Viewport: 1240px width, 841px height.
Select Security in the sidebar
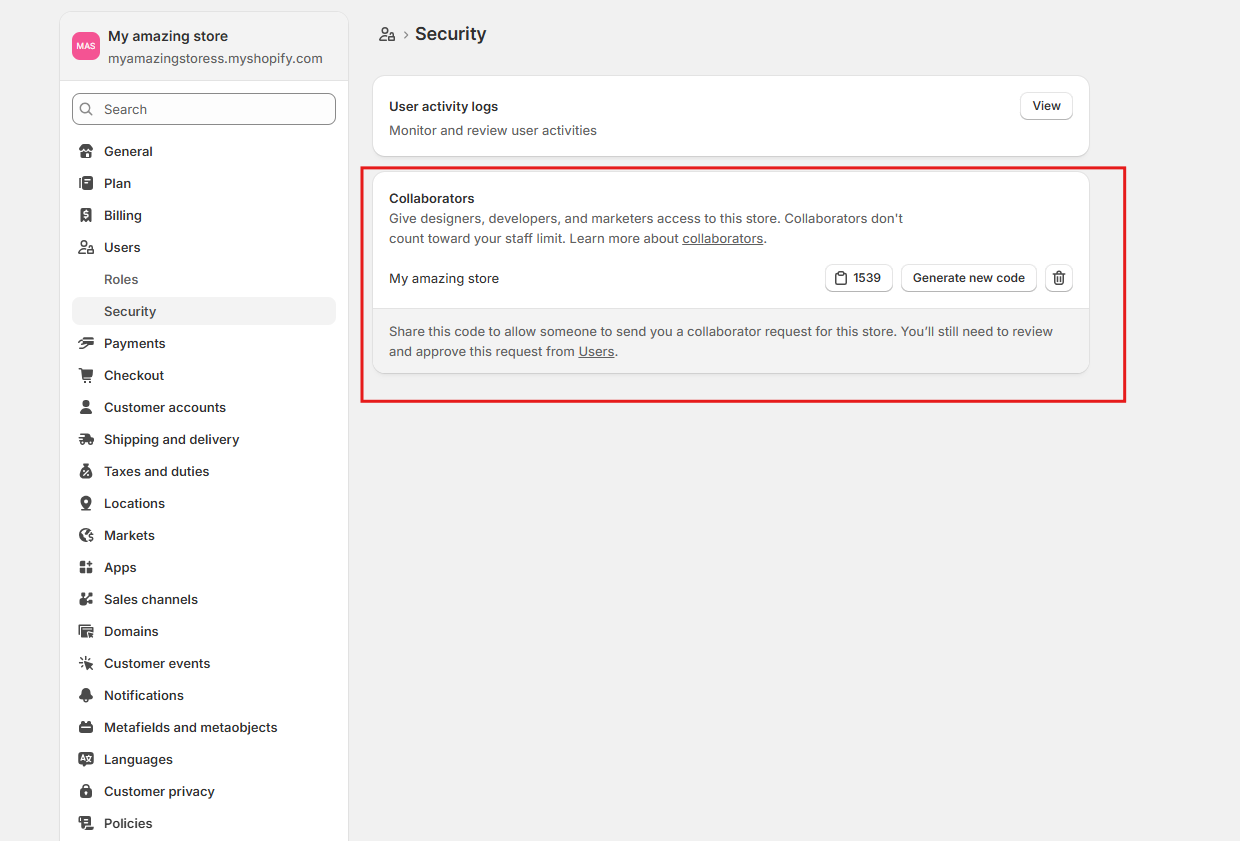204,311
